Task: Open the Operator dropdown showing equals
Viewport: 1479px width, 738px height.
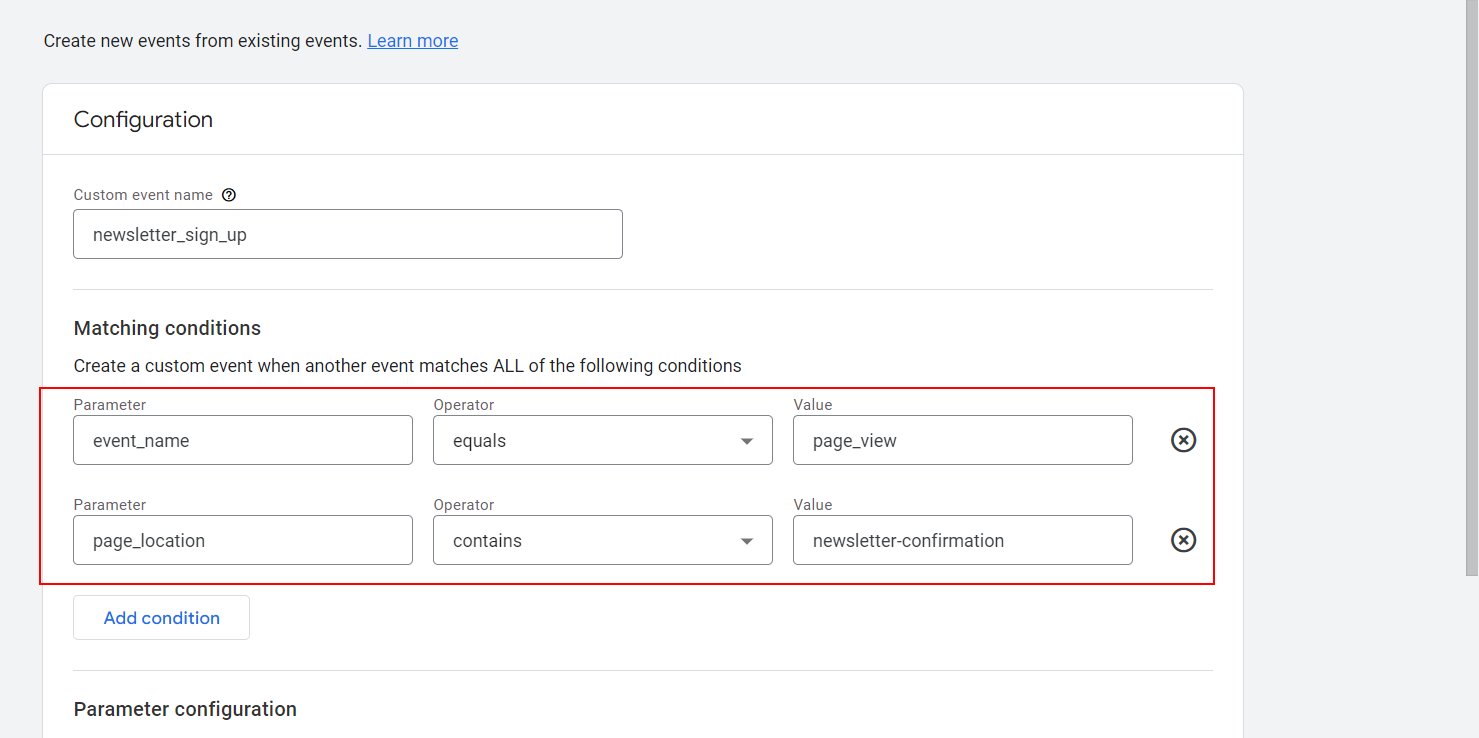Action: click(x=602, y=440)
